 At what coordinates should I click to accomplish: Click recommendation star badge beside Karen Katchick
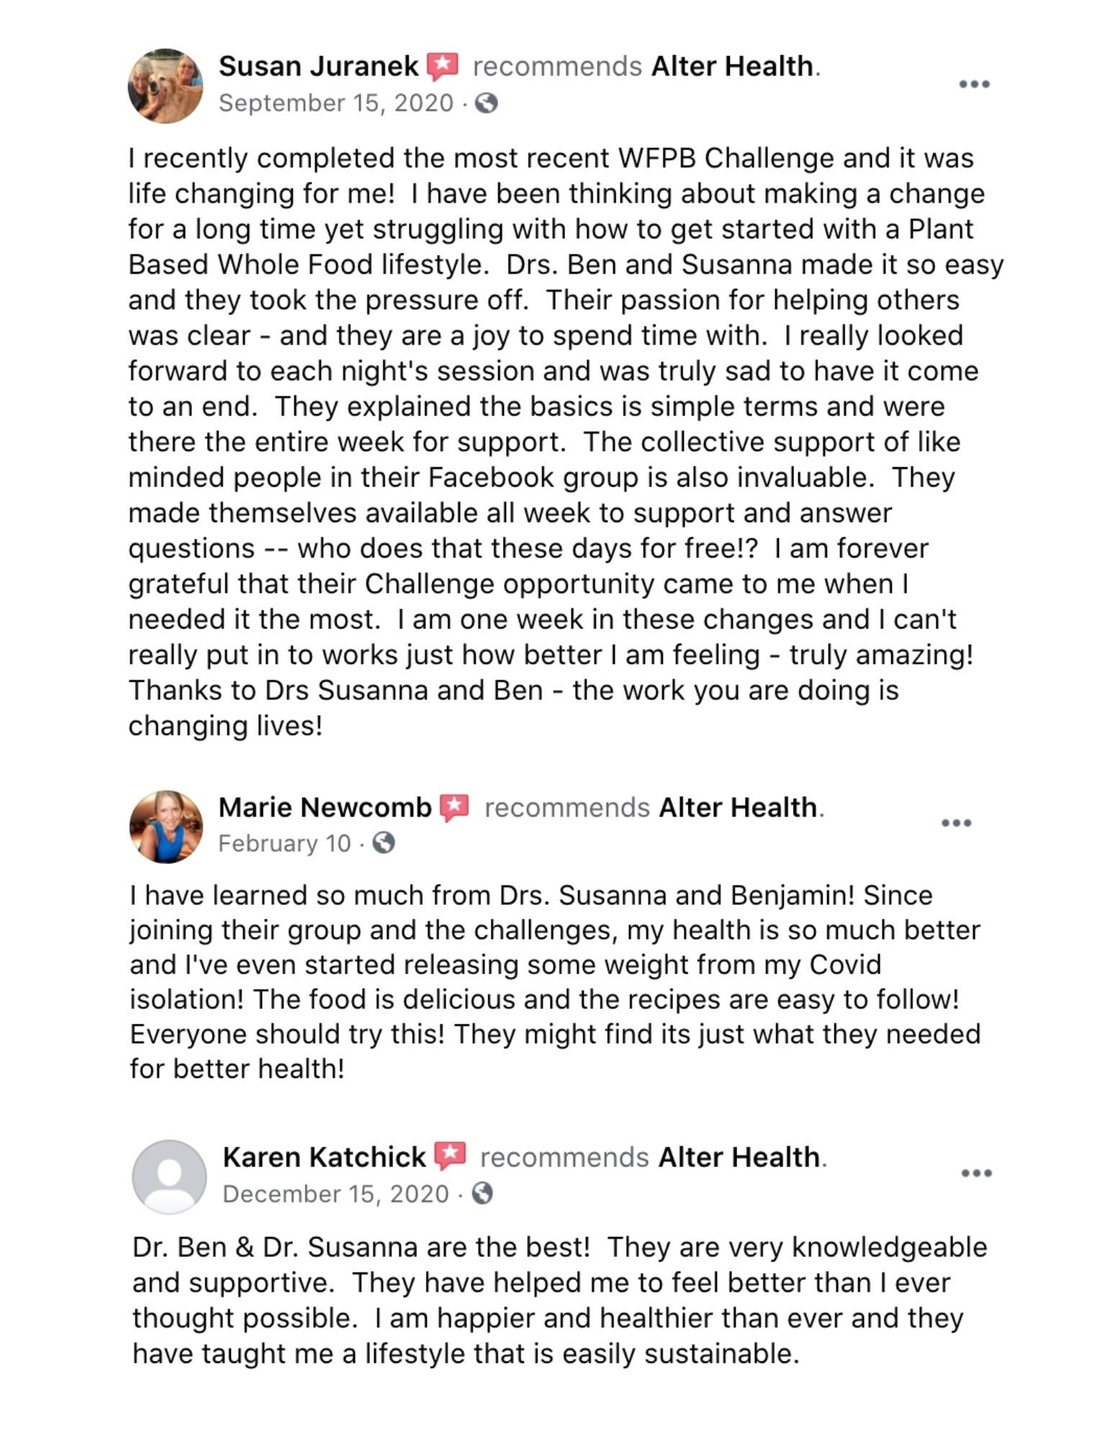[451, 1156]
